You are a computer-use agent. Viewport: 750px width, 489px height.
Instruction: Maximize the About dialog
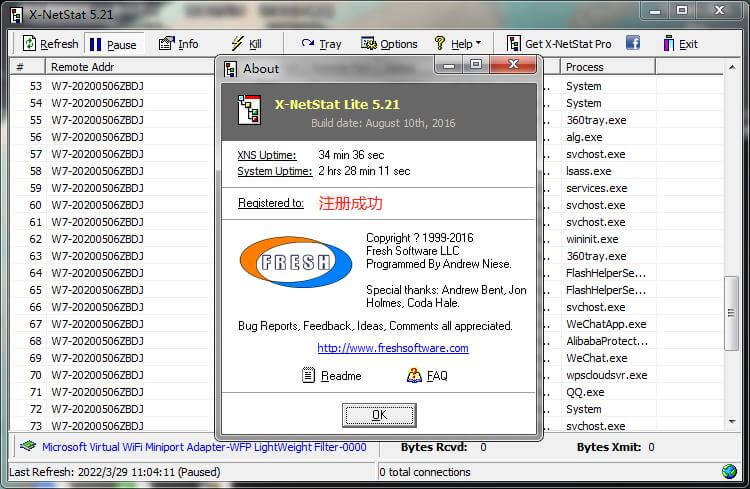pos(475,65)
